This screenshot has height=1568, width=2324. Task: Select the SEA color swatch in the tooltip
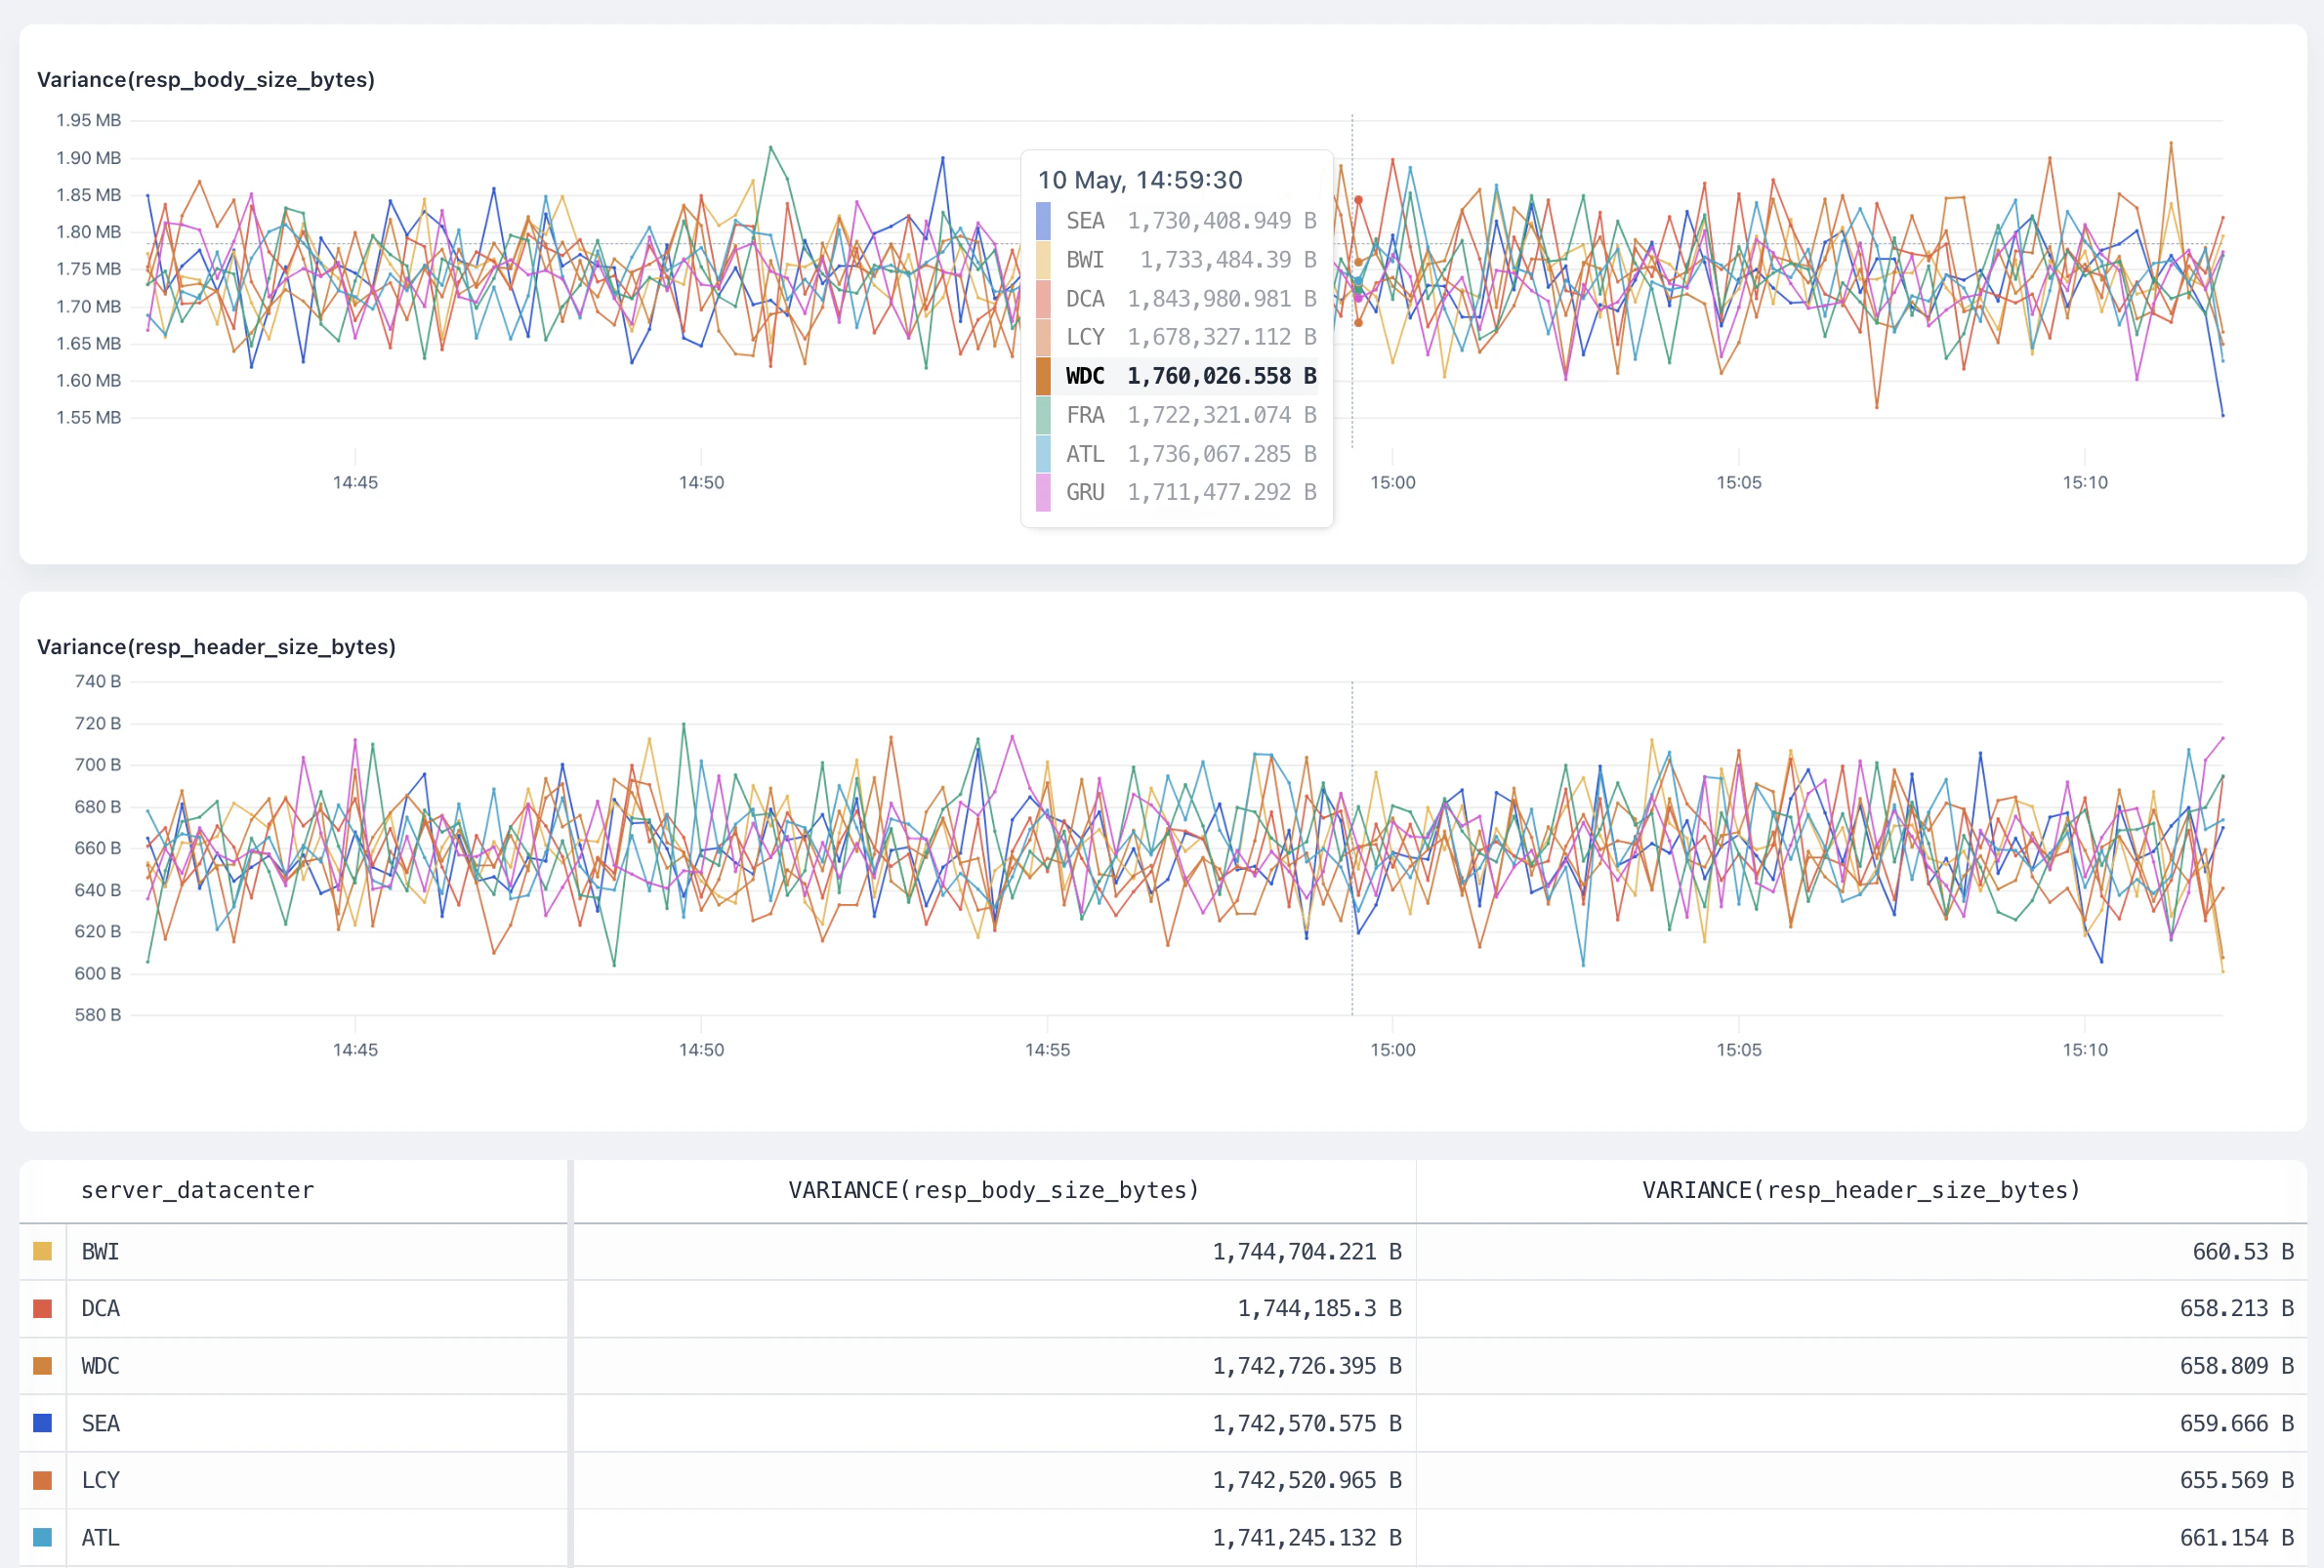tap(1043, 221)
